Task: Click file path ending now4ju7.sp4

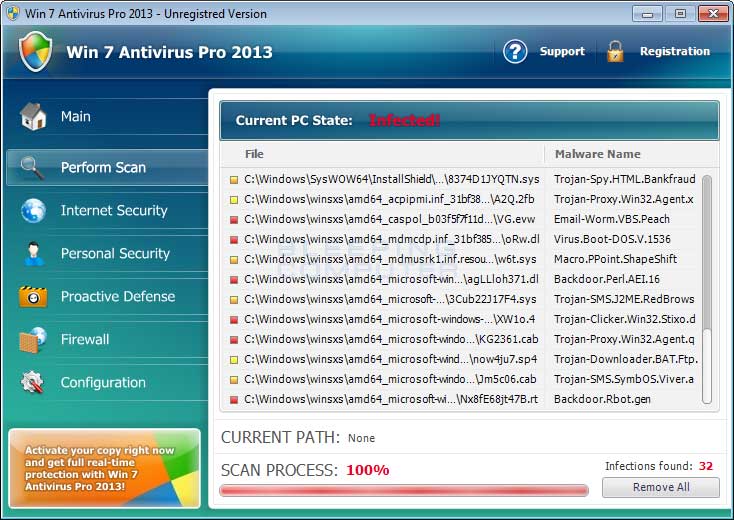Action: pyautogui.click(x=390, y=359)
